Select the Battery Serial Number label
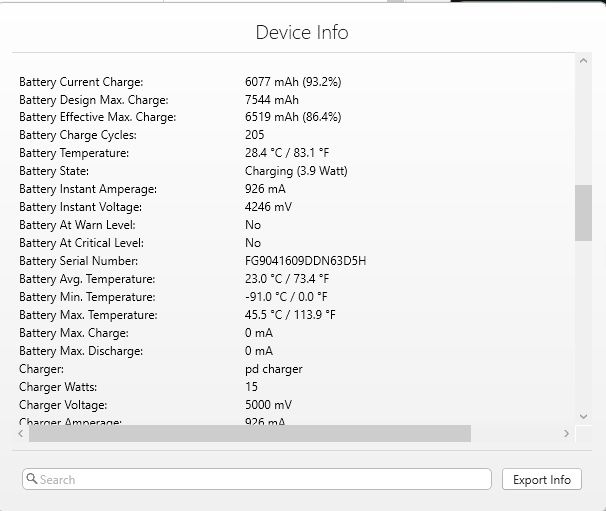The height and width of the screenshot is (511, 606). [78, 261]
